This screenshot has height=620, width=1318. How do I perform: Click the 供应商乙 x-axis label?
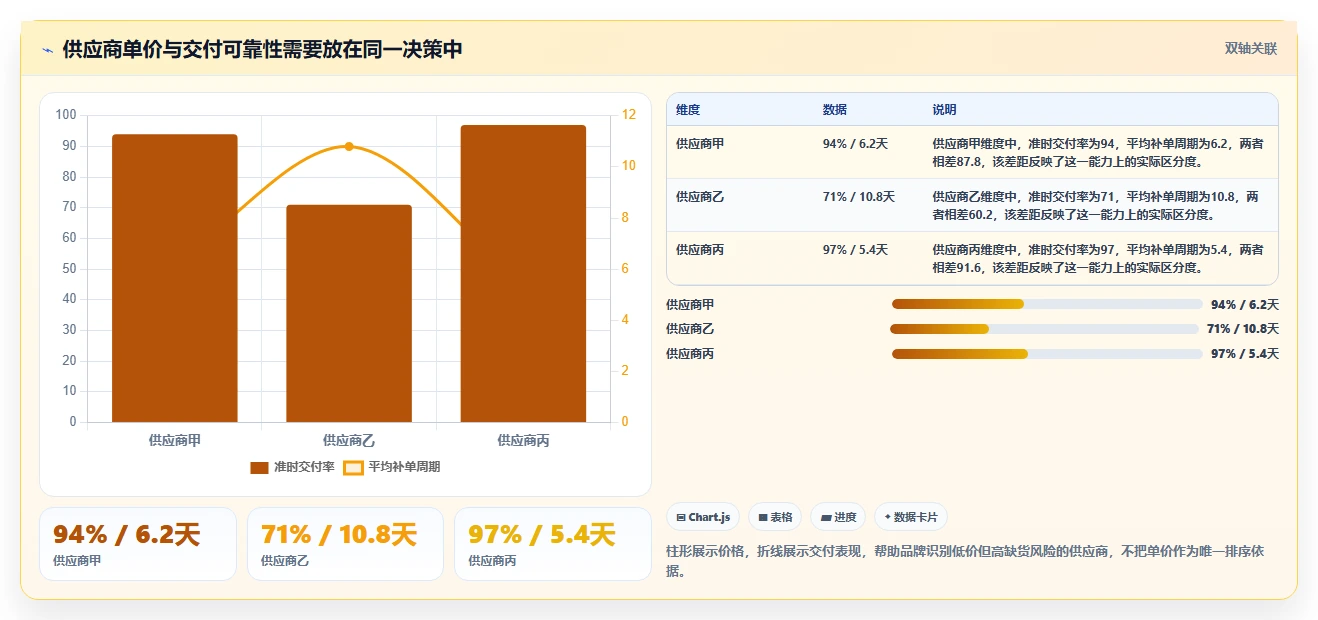[349, 440]
